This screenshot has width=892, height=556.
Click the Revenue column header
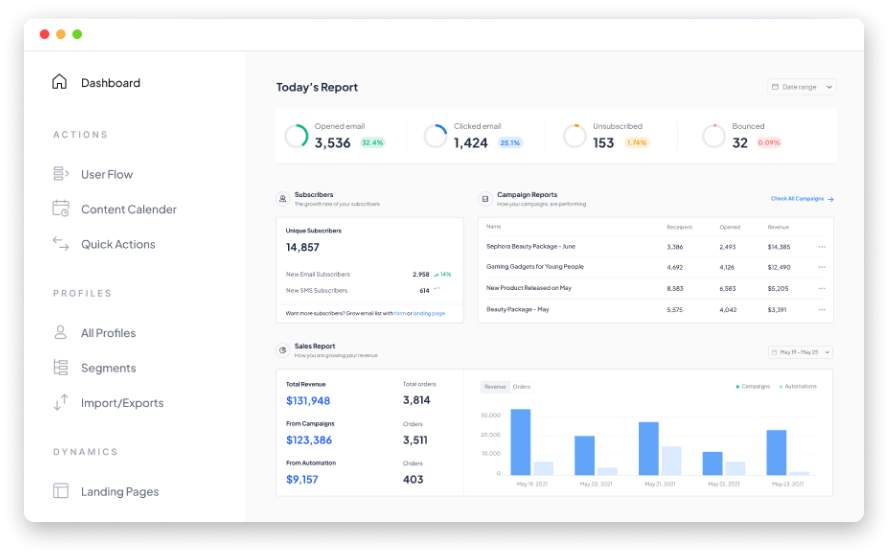tap(778, 227)
